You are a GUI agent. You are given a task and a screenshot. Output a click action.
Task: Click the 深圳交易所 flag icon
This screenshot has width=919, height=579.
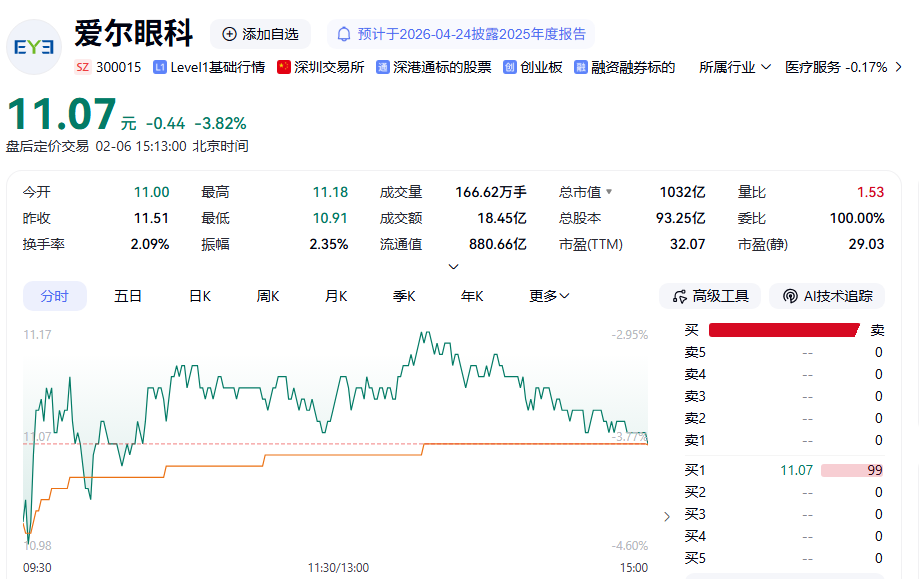coord(284,67)
